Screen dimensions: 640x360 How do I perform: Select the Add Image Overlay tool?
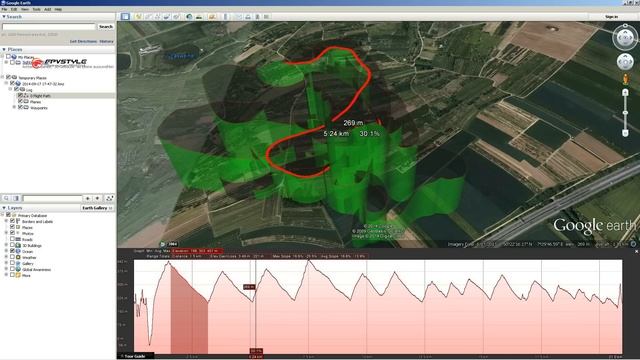pyautogui.click(x=167, y=17)
